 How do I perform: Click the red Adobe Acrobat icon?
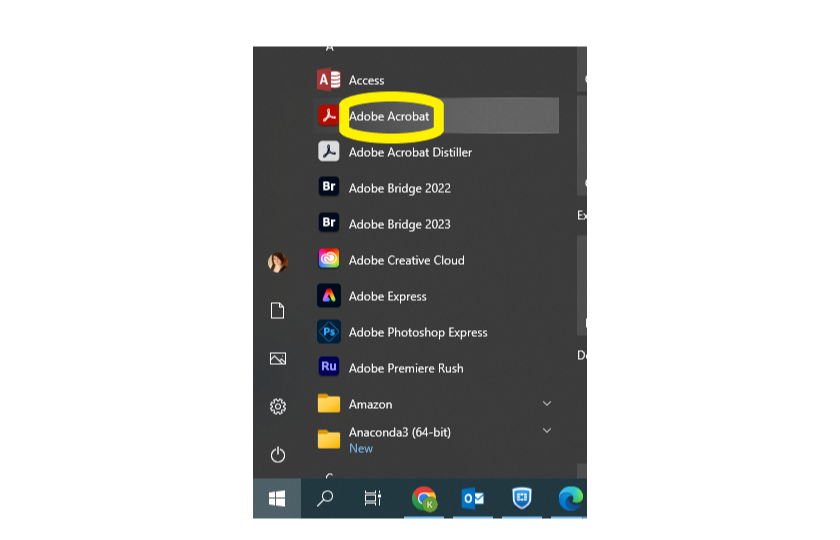click(x=328, y=115)
